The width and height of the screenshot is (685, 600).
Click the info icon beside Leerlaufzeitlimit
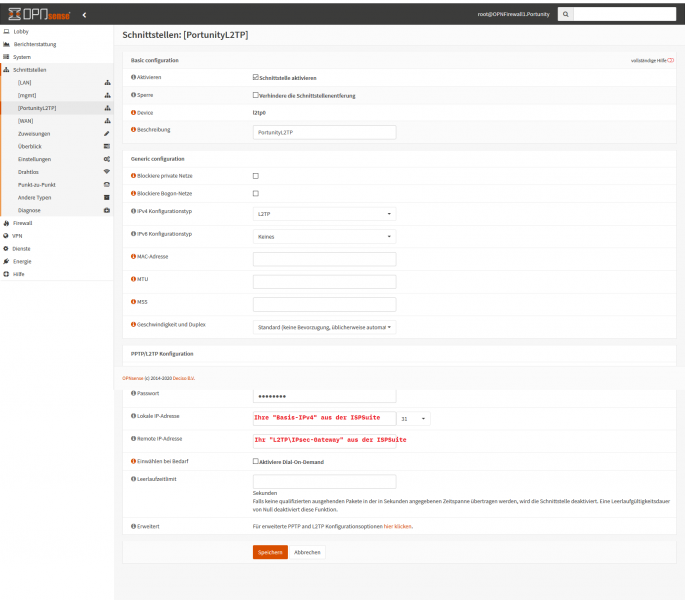(x=134, y=481)
